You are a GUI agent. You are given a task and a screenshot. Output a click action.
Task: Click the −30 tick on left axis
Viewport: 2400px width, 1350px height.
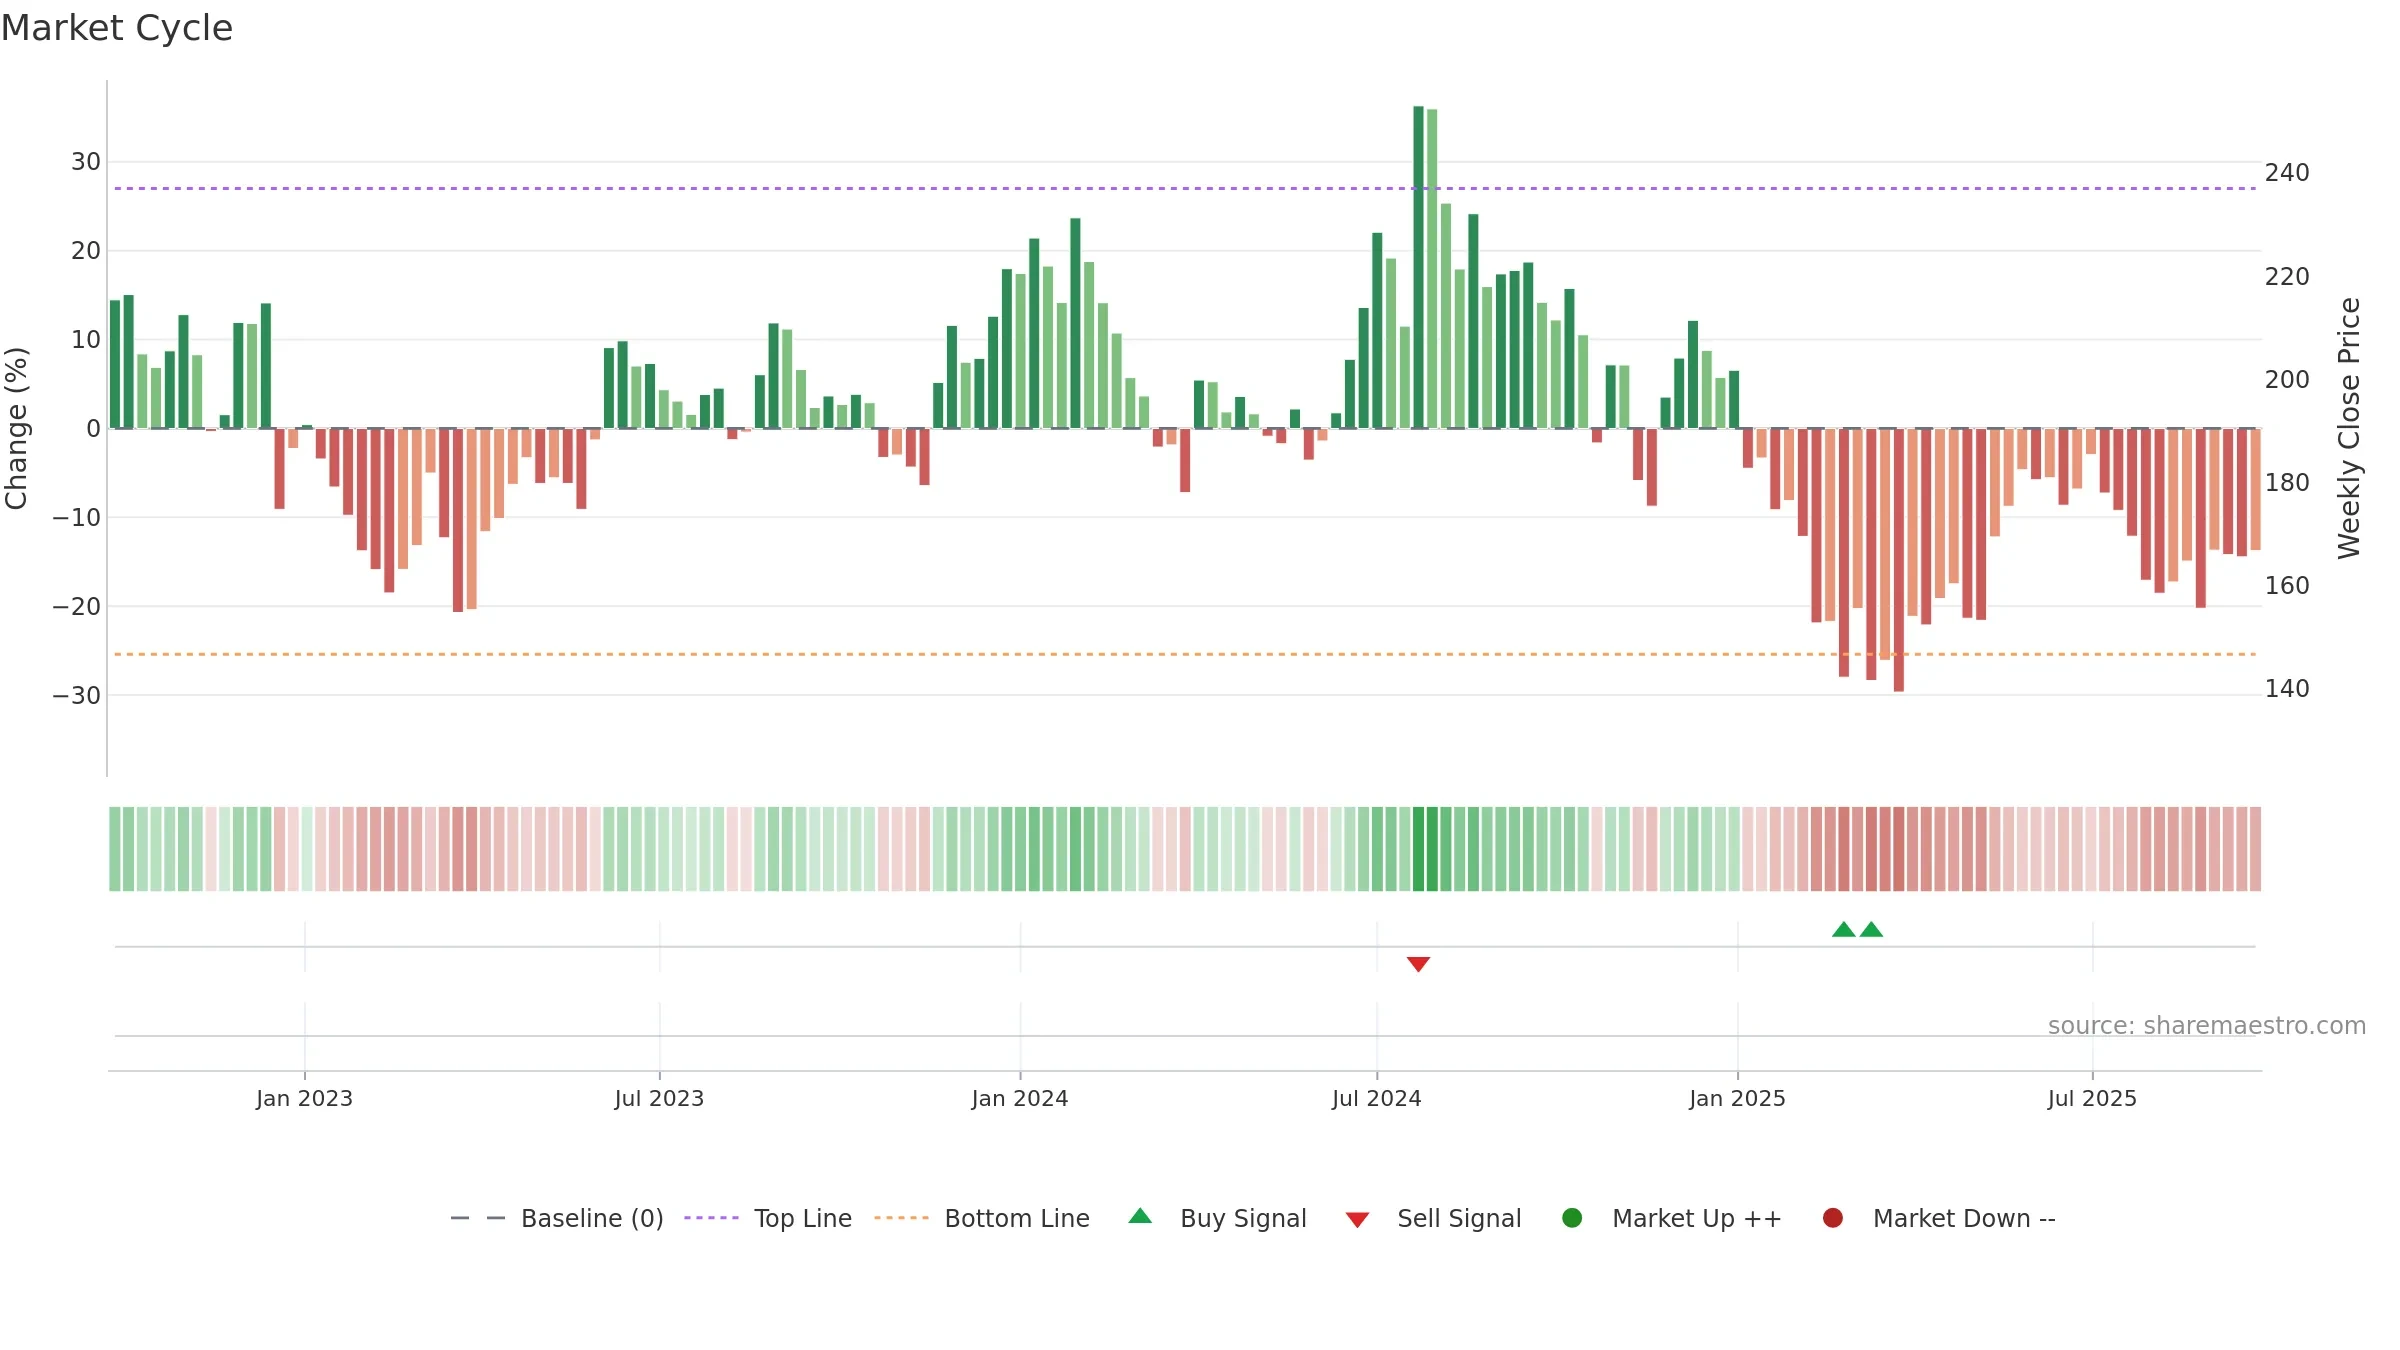tap(76, 695)
